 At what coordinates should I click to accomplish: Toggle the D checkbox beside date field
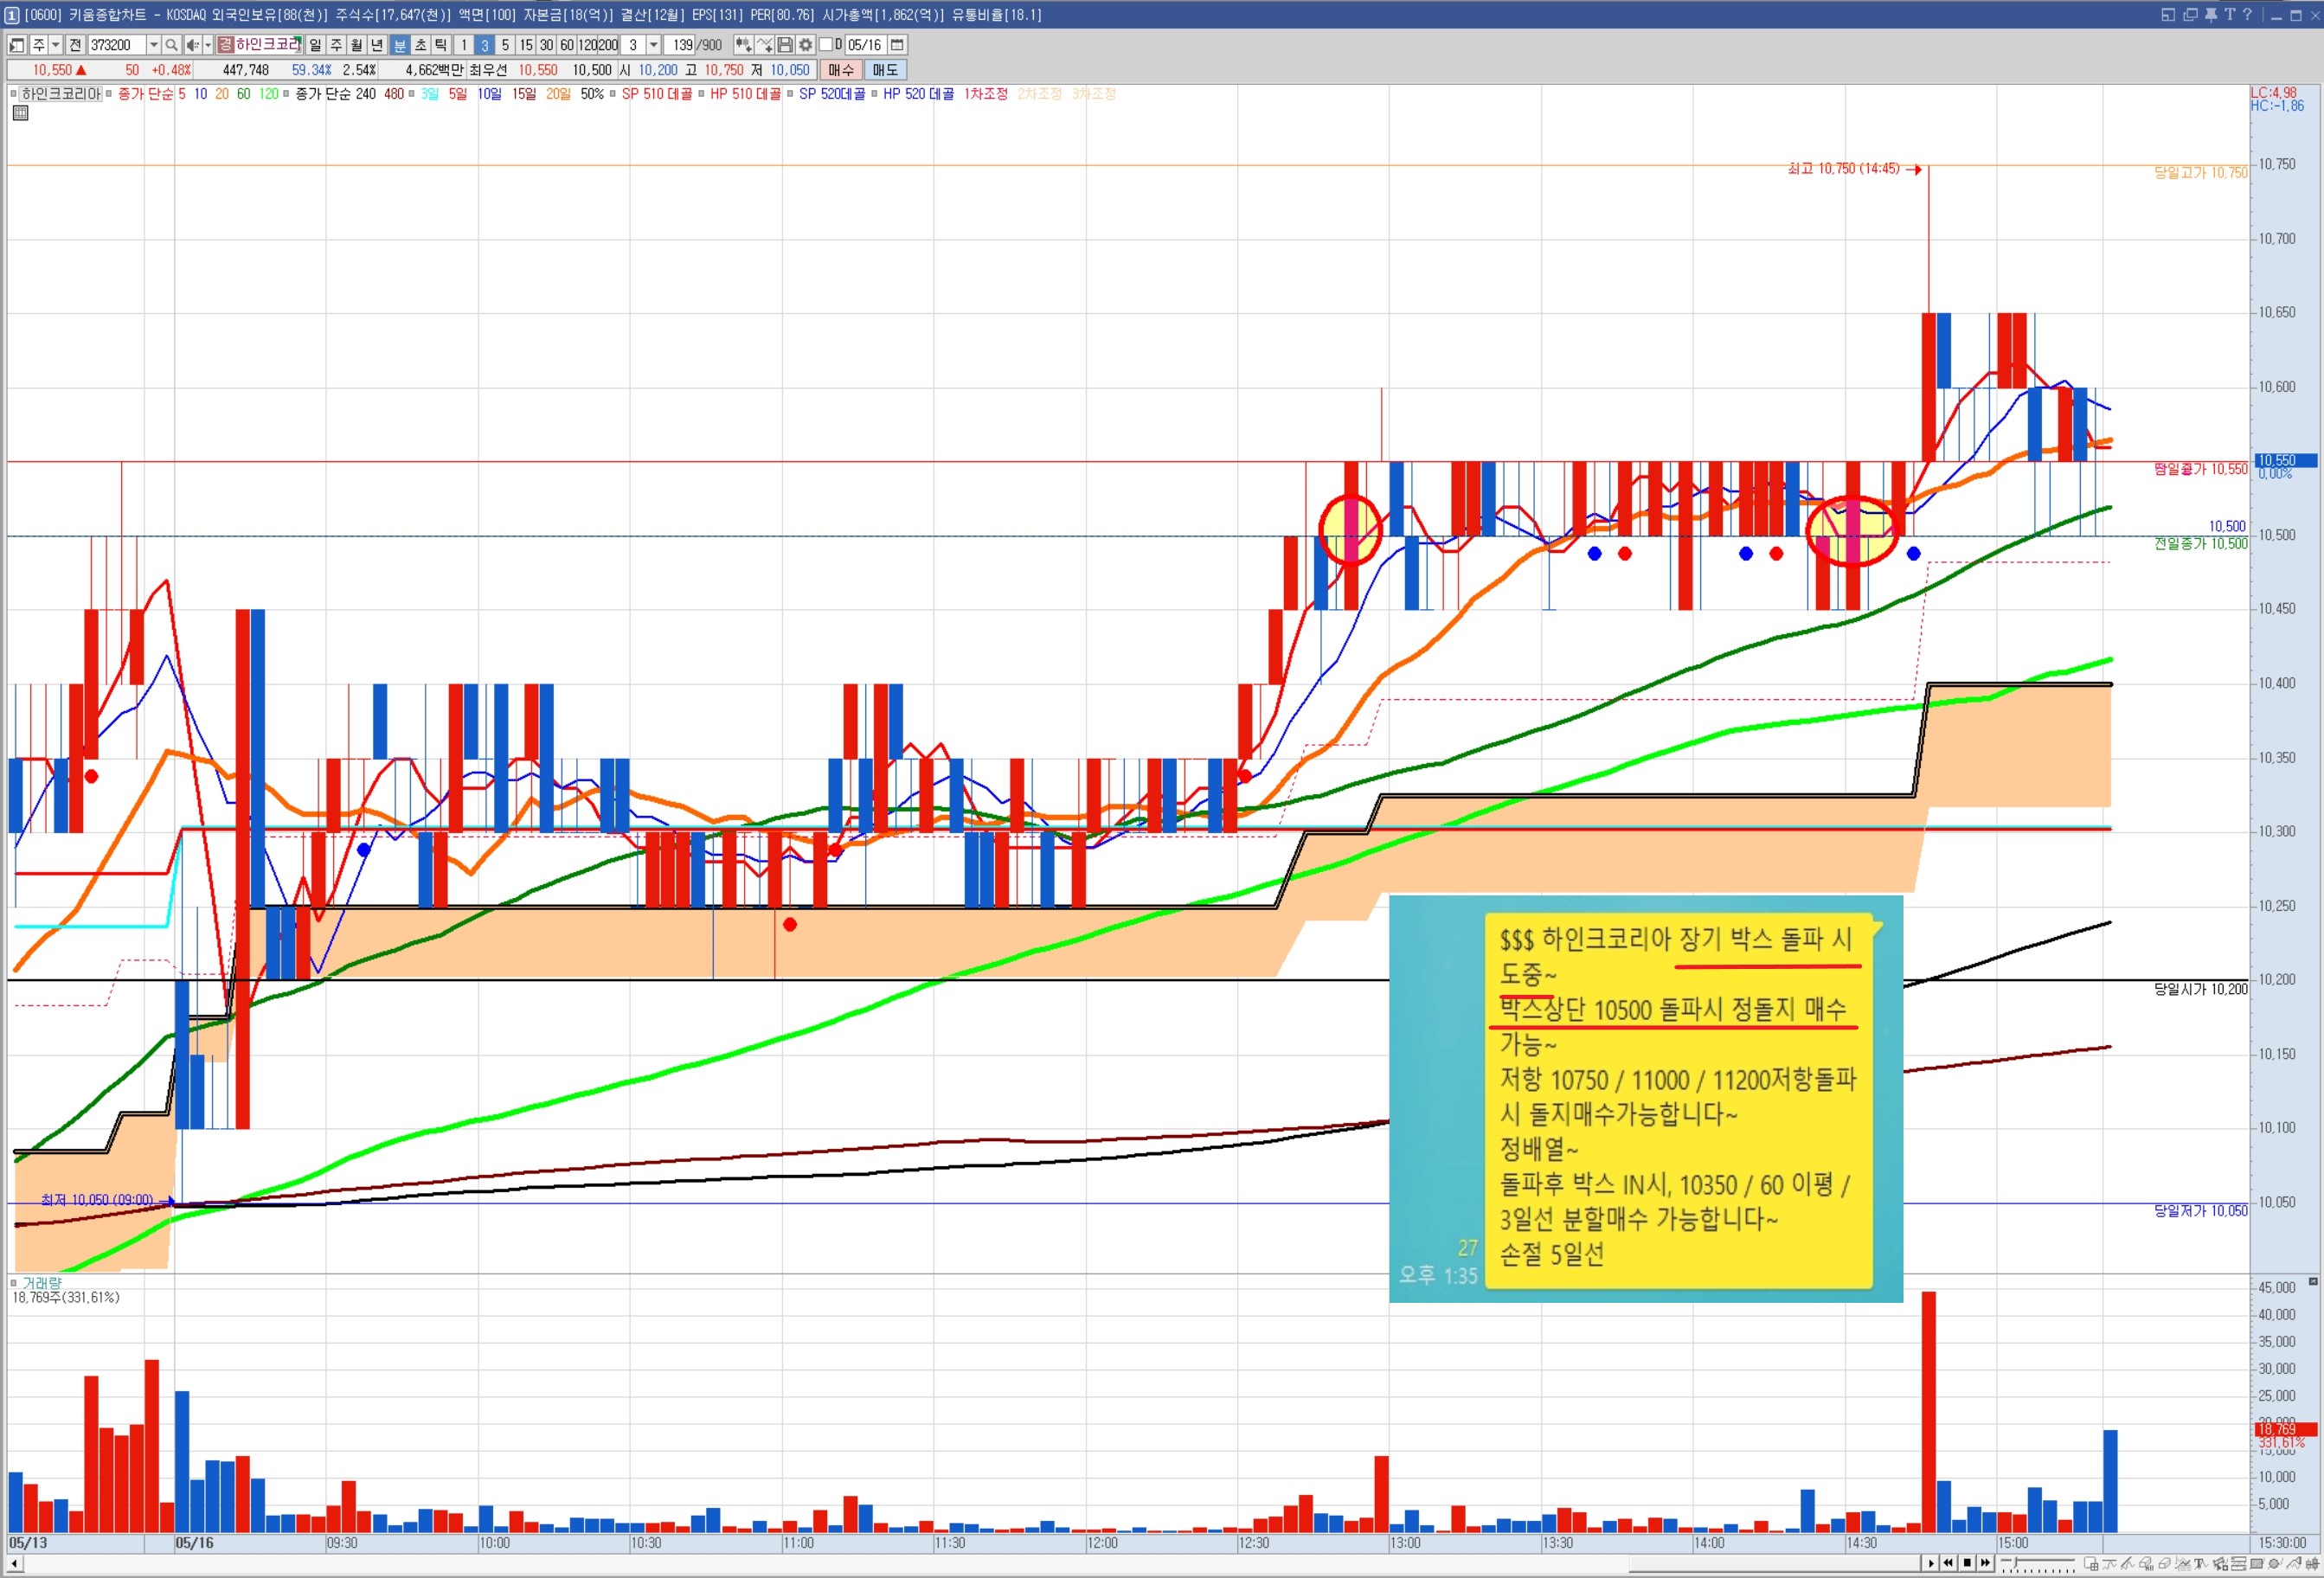click(826, 45)
